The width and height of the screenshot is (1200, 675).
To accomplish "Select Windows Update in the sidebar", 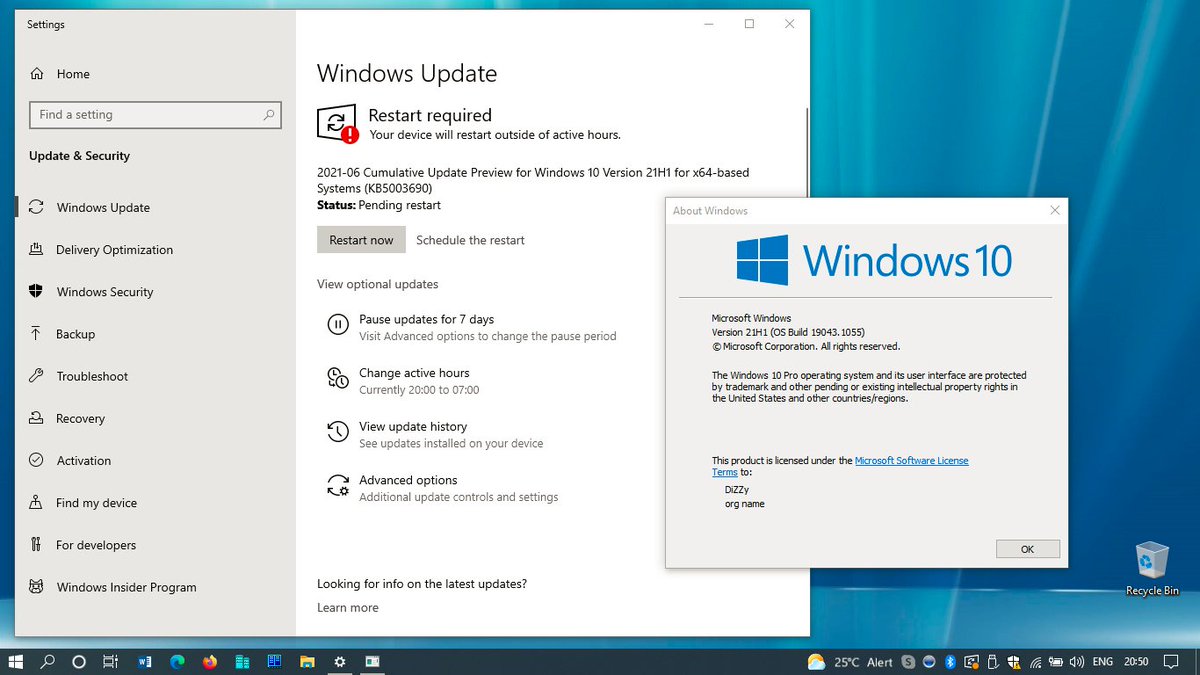I will tap(103, 208).
